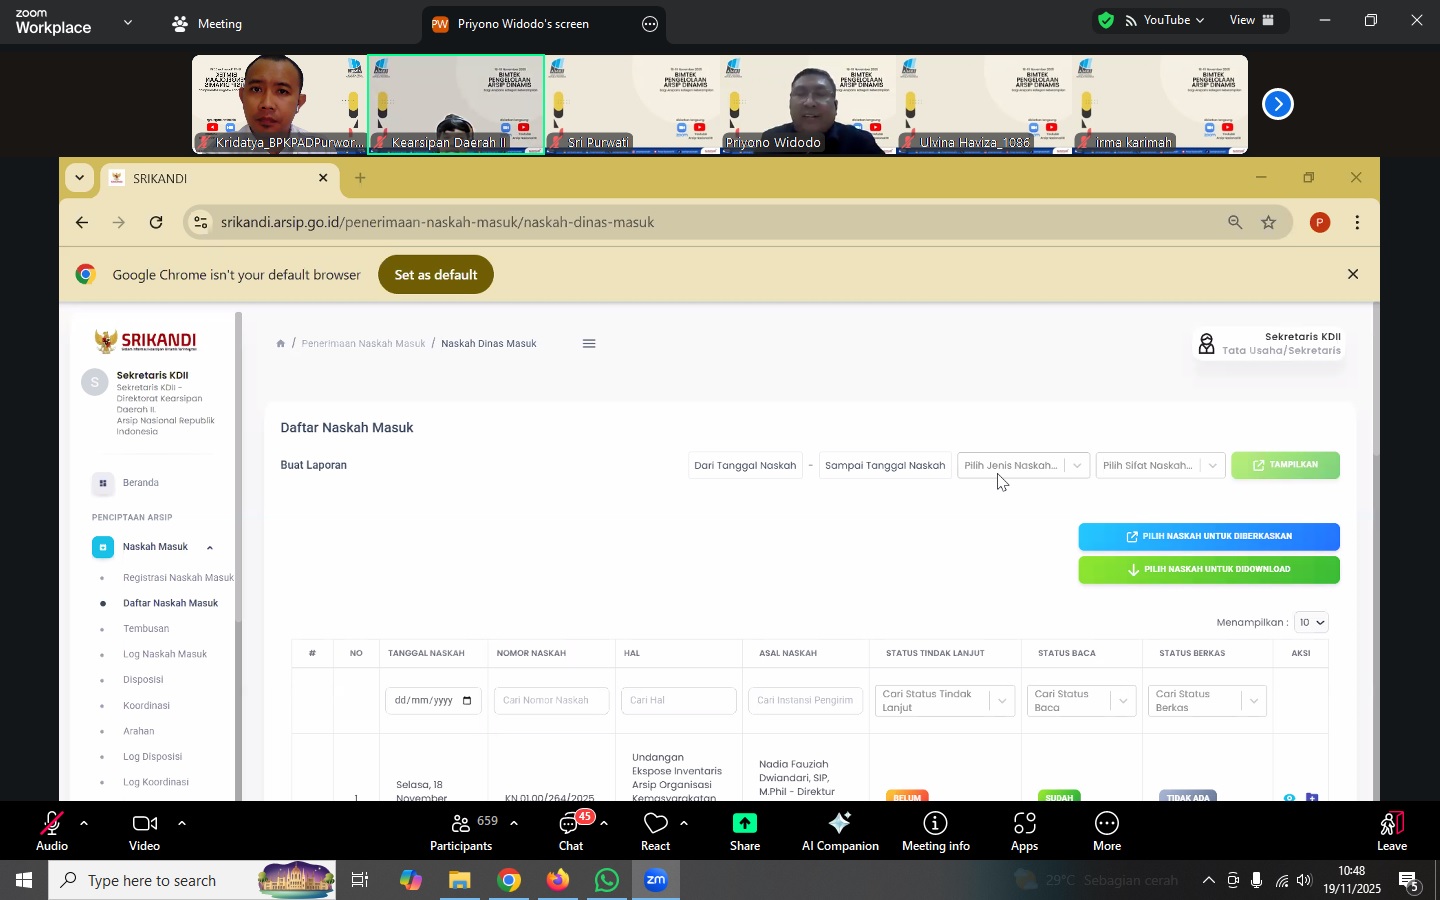Open the Participants panel
Image resolution: width=1440 pixels, height=900 pixels.
pos(461,830)
